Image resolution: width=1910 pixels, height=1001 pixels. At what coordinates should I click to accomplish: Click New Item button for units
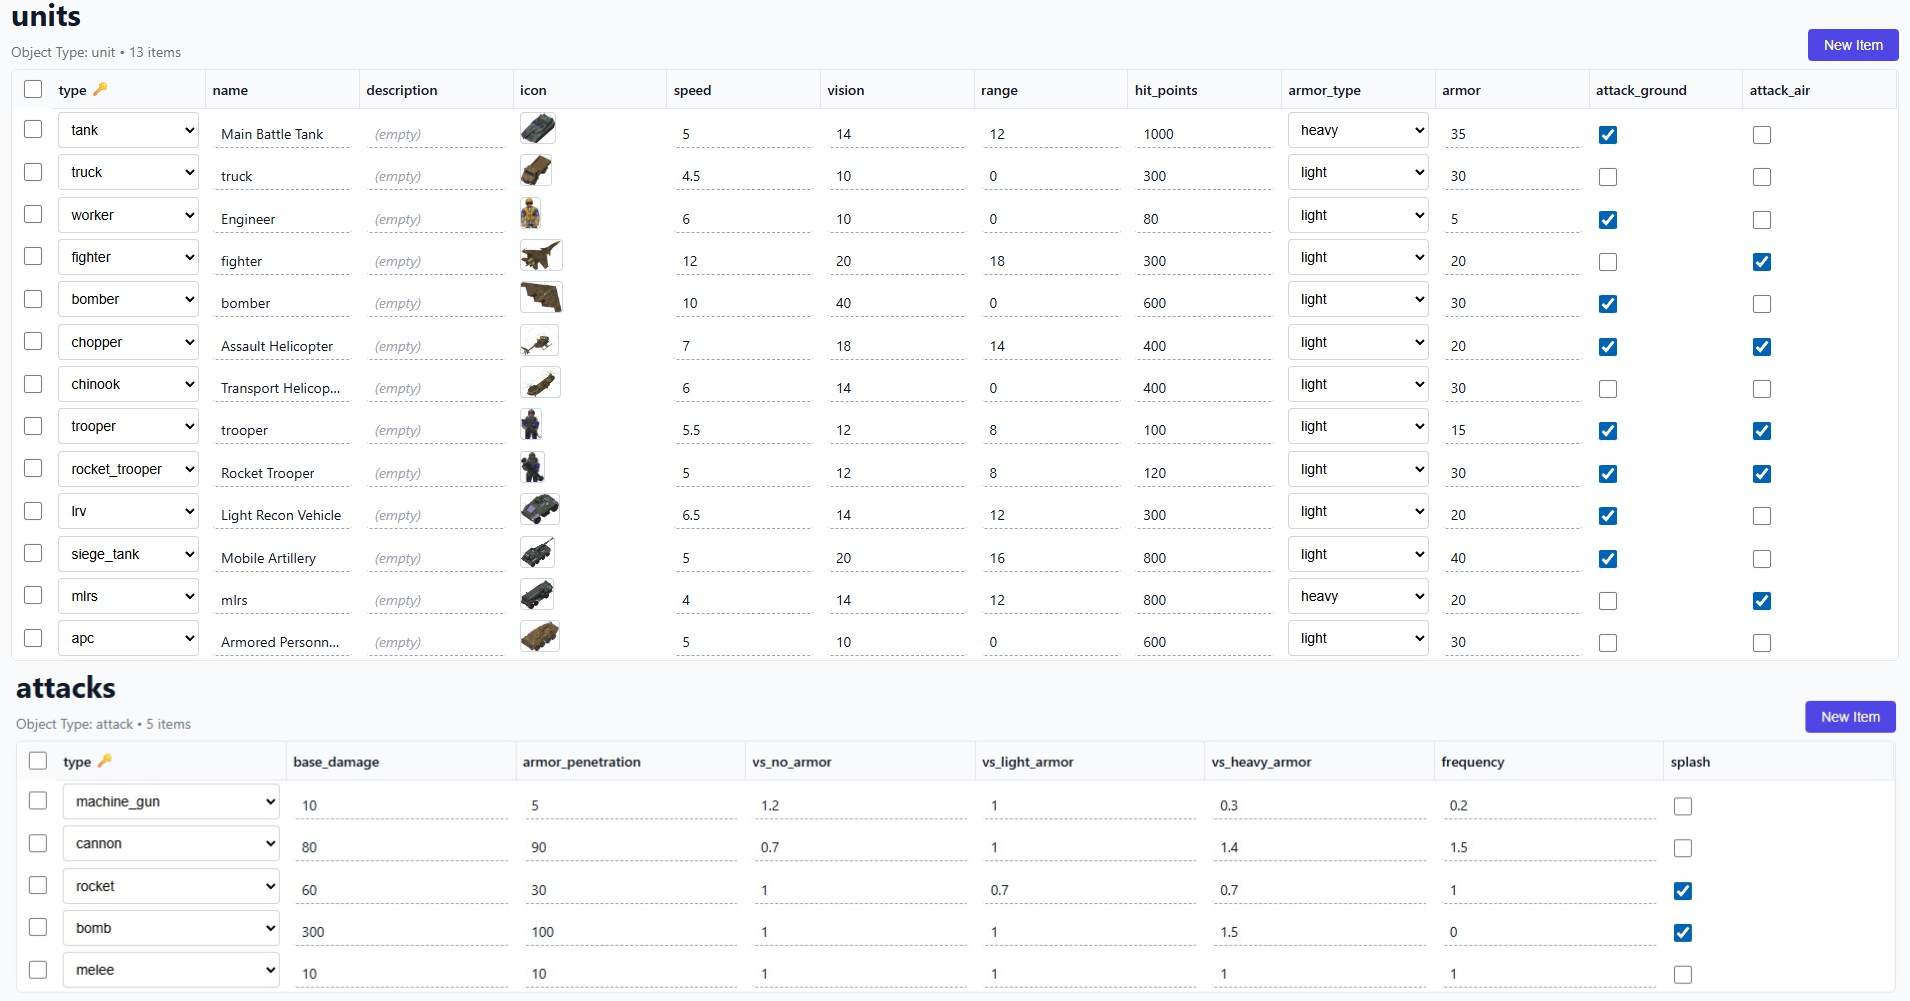(1853, 45)
